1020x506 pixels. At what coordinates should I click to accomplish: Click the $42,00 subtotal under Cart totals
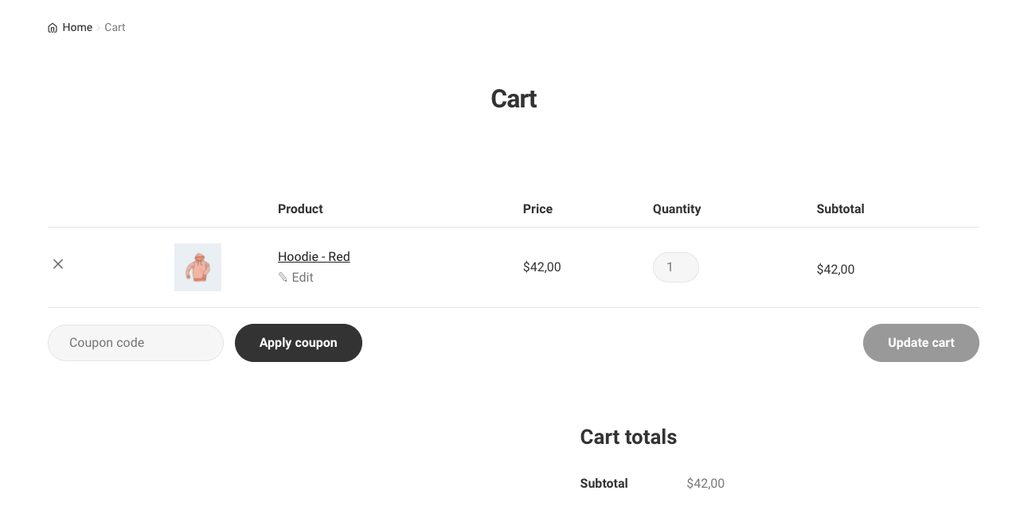705,484
